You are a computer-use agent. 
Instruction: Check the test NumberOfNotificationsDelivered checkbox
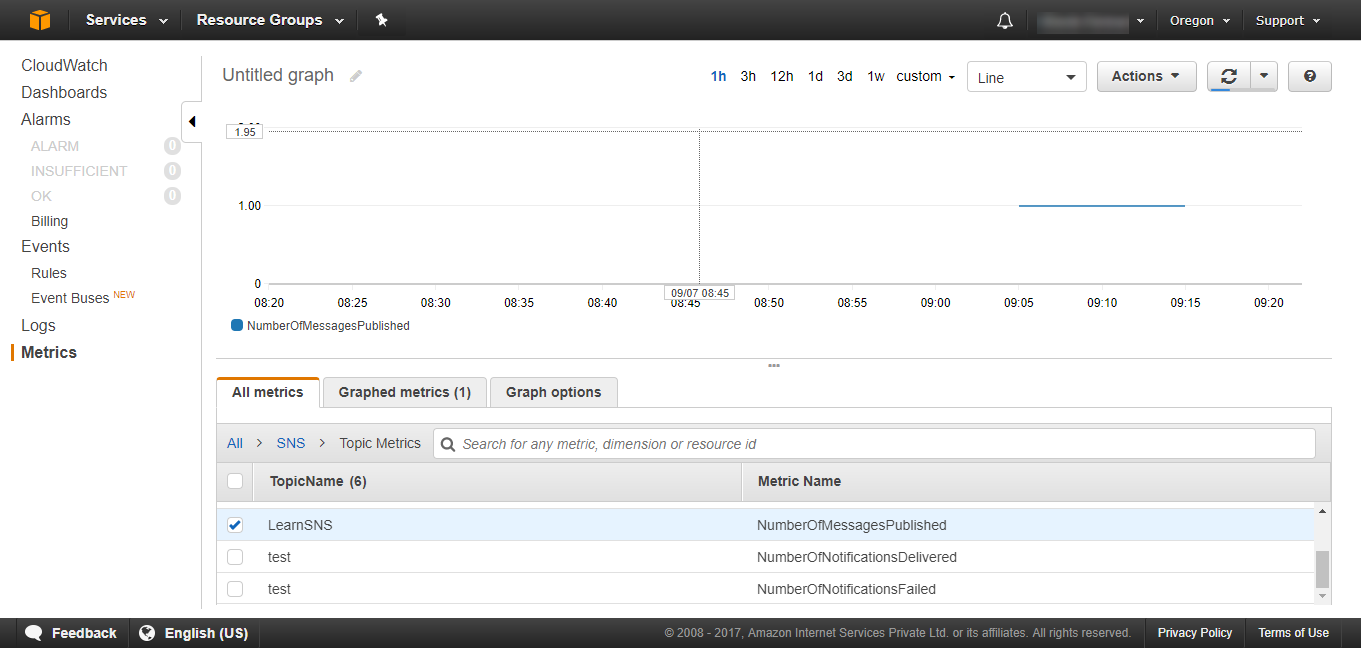pyautogui.click(x=235, y=557)
